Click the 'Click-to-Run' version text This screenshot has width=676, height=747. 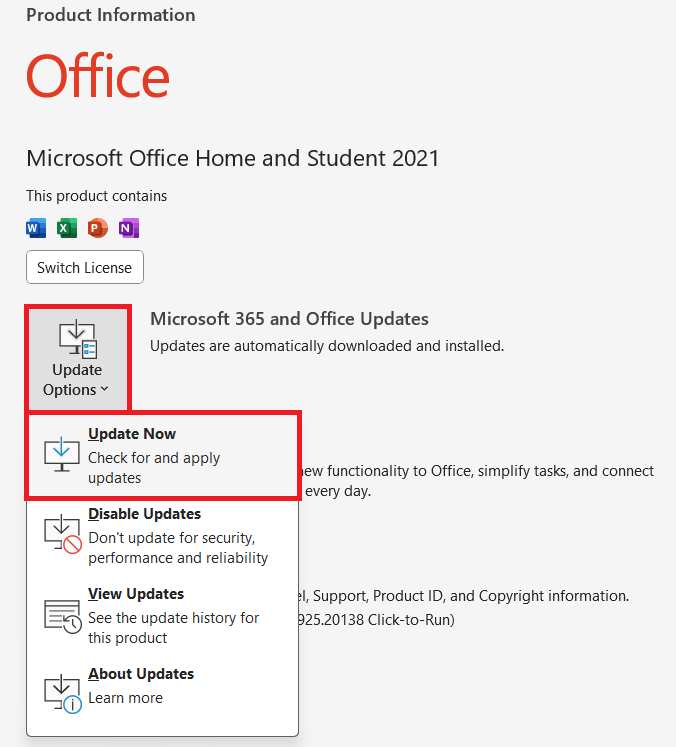pyautogui.click(x=411, y=620)
